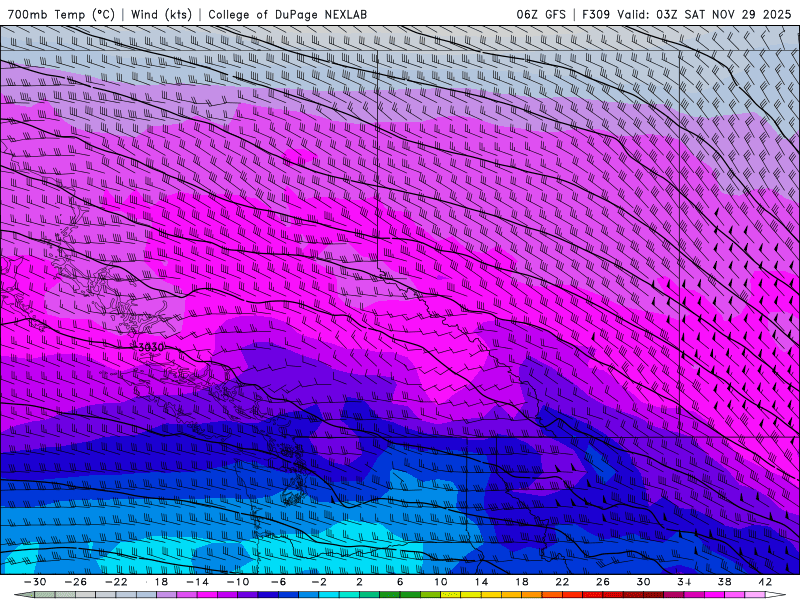The height and width of the screenshot is (600, 800).
Task: Click the "Wind (kts)" title label
Action: pyautogui.click(x=161, y=14)
